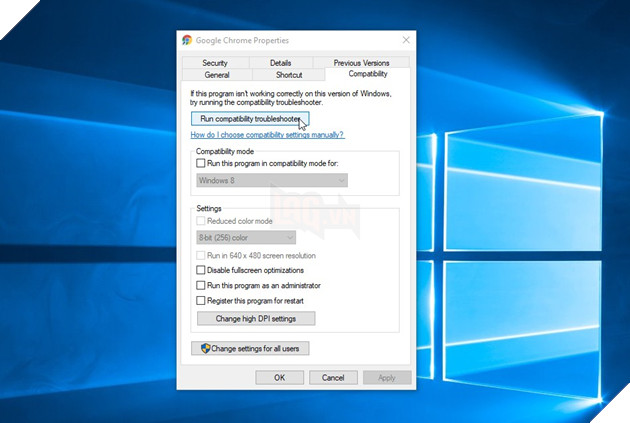Open the choose compatibility settings manually link
This screenshot has width=630, height=423.
(x=267, y=135)
